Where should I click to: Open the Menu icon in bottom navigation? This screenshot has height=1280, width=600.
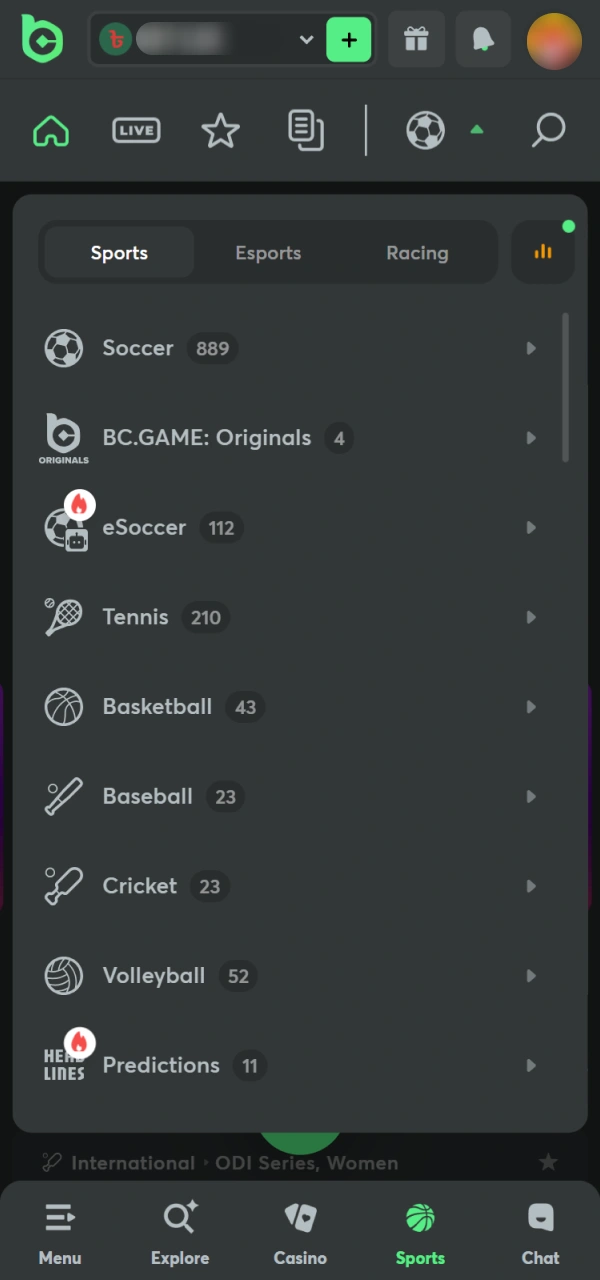[x=60, y=1230]
